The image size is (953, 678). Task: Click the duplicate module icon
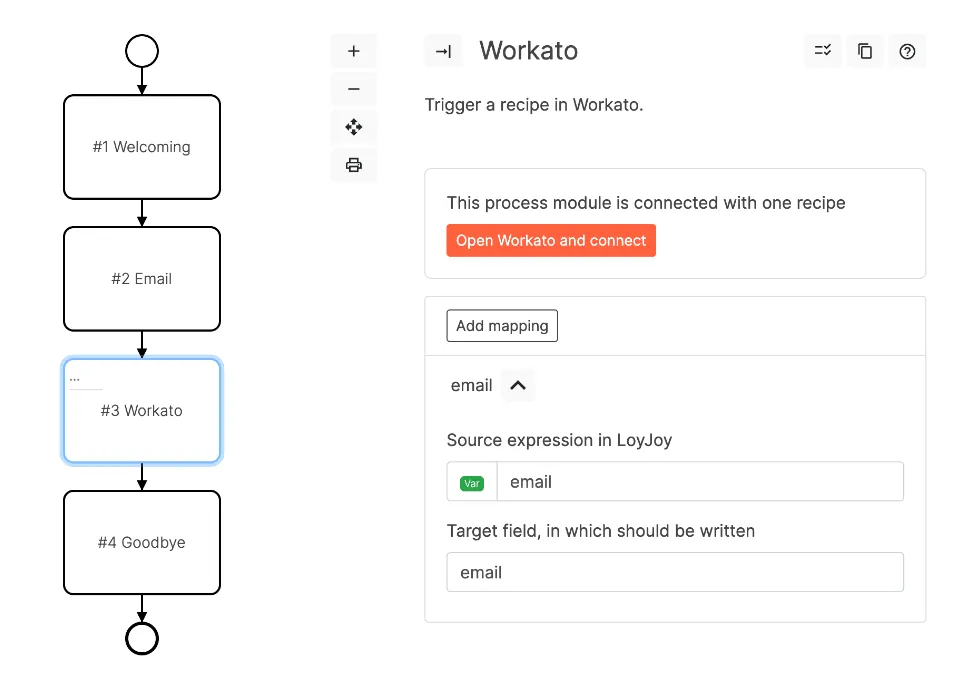[864, 51]
